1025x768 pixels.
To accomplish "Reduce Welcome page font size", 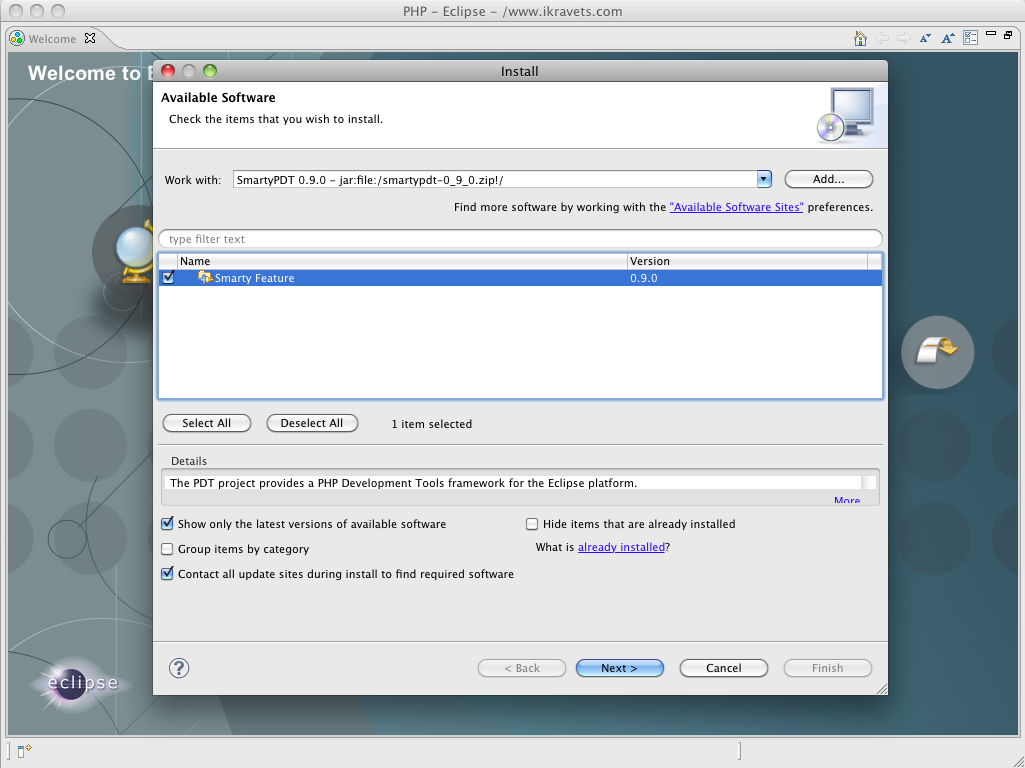I will tap(925, 39).
